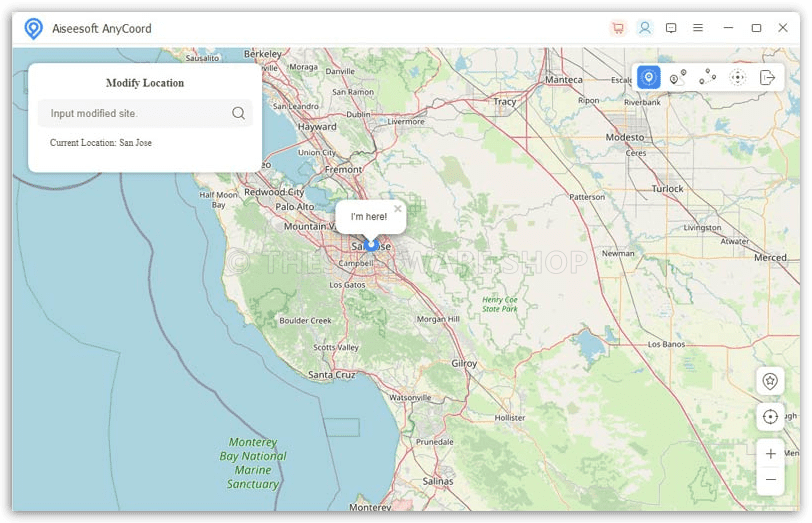Click Tracy label on map
This screenshot has height=523, width=812.
coord(504,102)
